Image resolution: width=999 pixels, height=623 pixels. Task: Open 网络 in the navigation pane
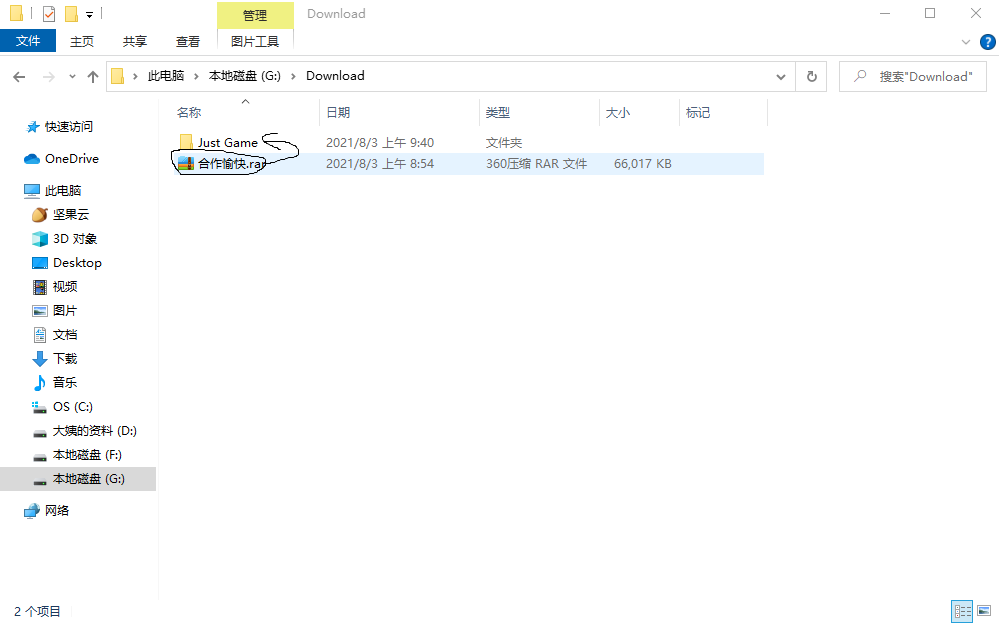[x=56, y=511]
